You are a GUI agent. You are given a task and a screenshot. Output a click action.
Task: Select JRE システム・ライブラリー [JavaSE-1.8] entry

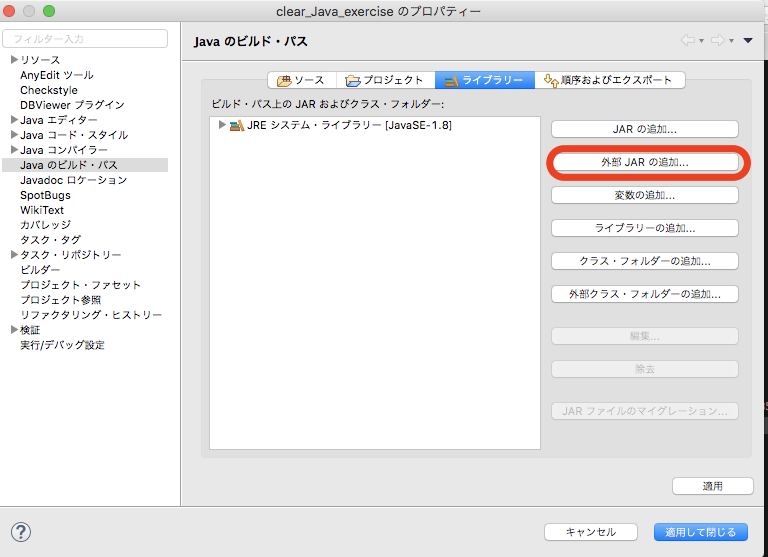coord(349,125)
